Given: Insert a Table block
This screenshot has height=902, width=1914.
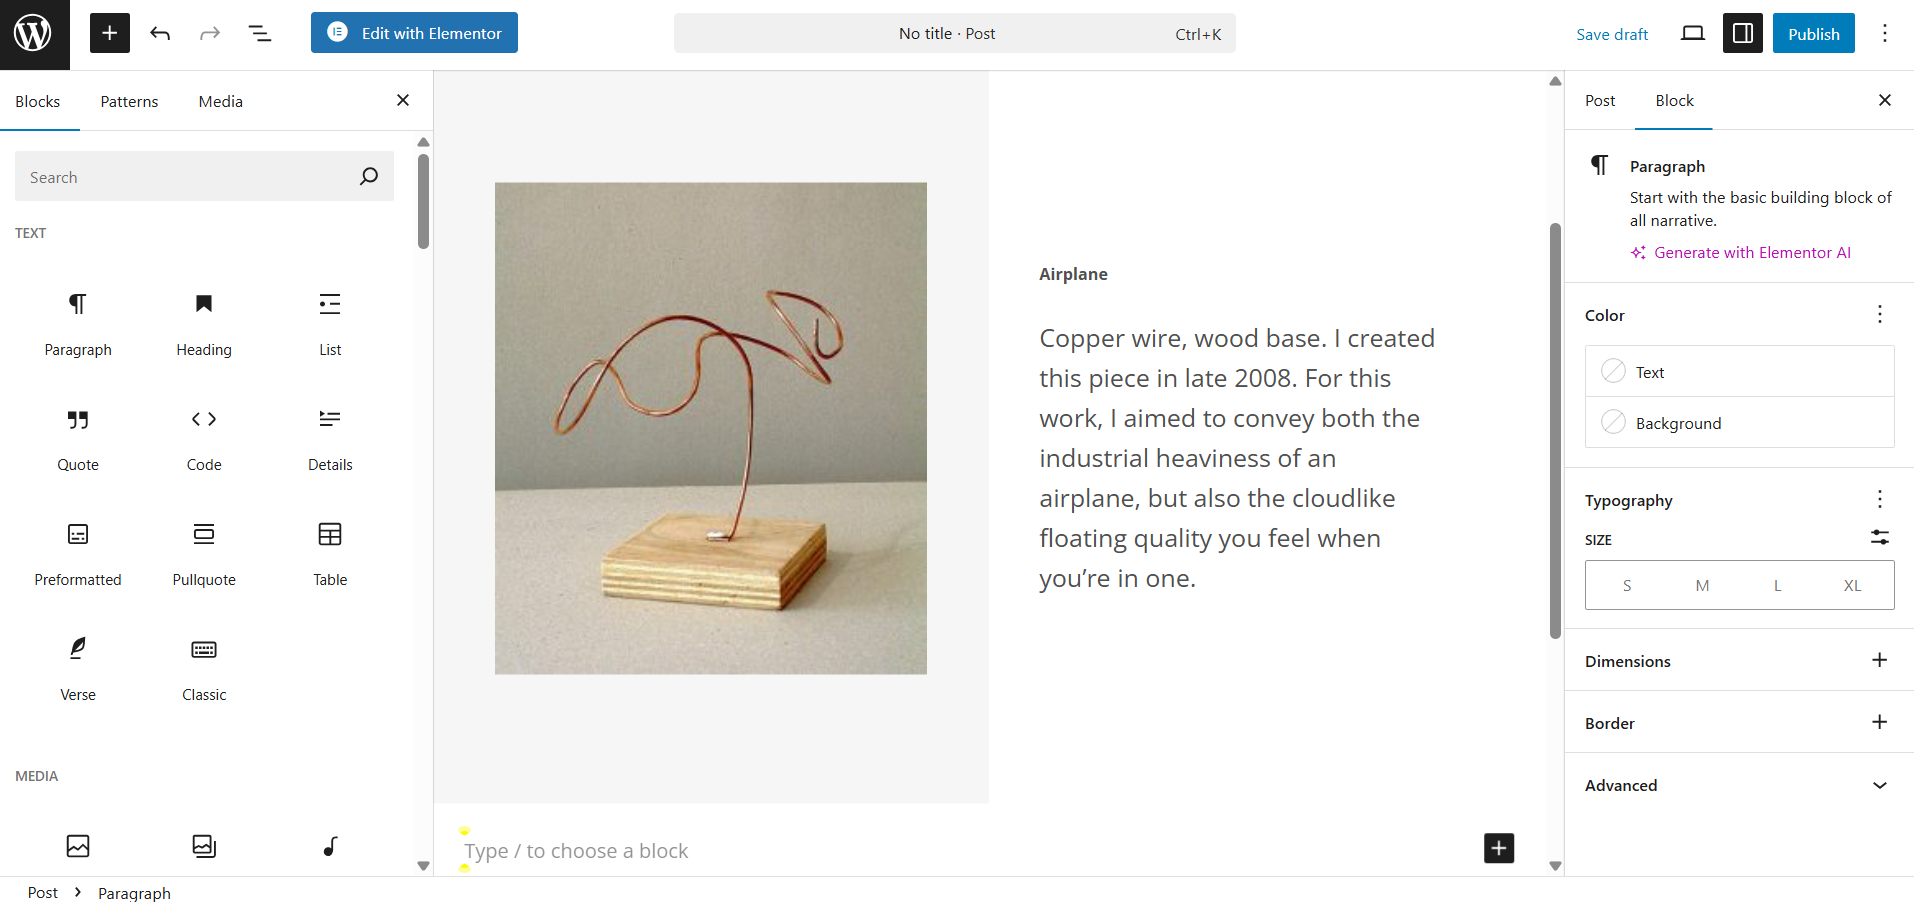Looking at the screenshot, I should [x=330, y=552].
